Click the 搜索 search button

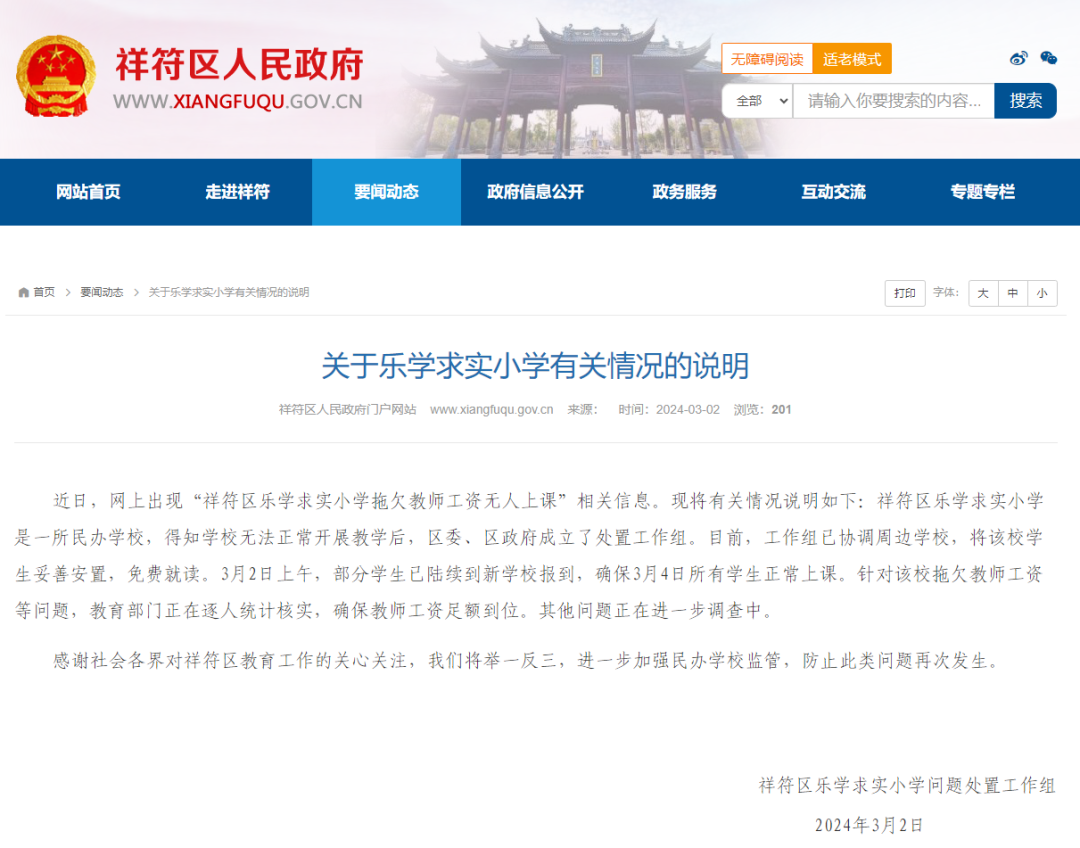pyautogui.click(x=1025, y=101)
